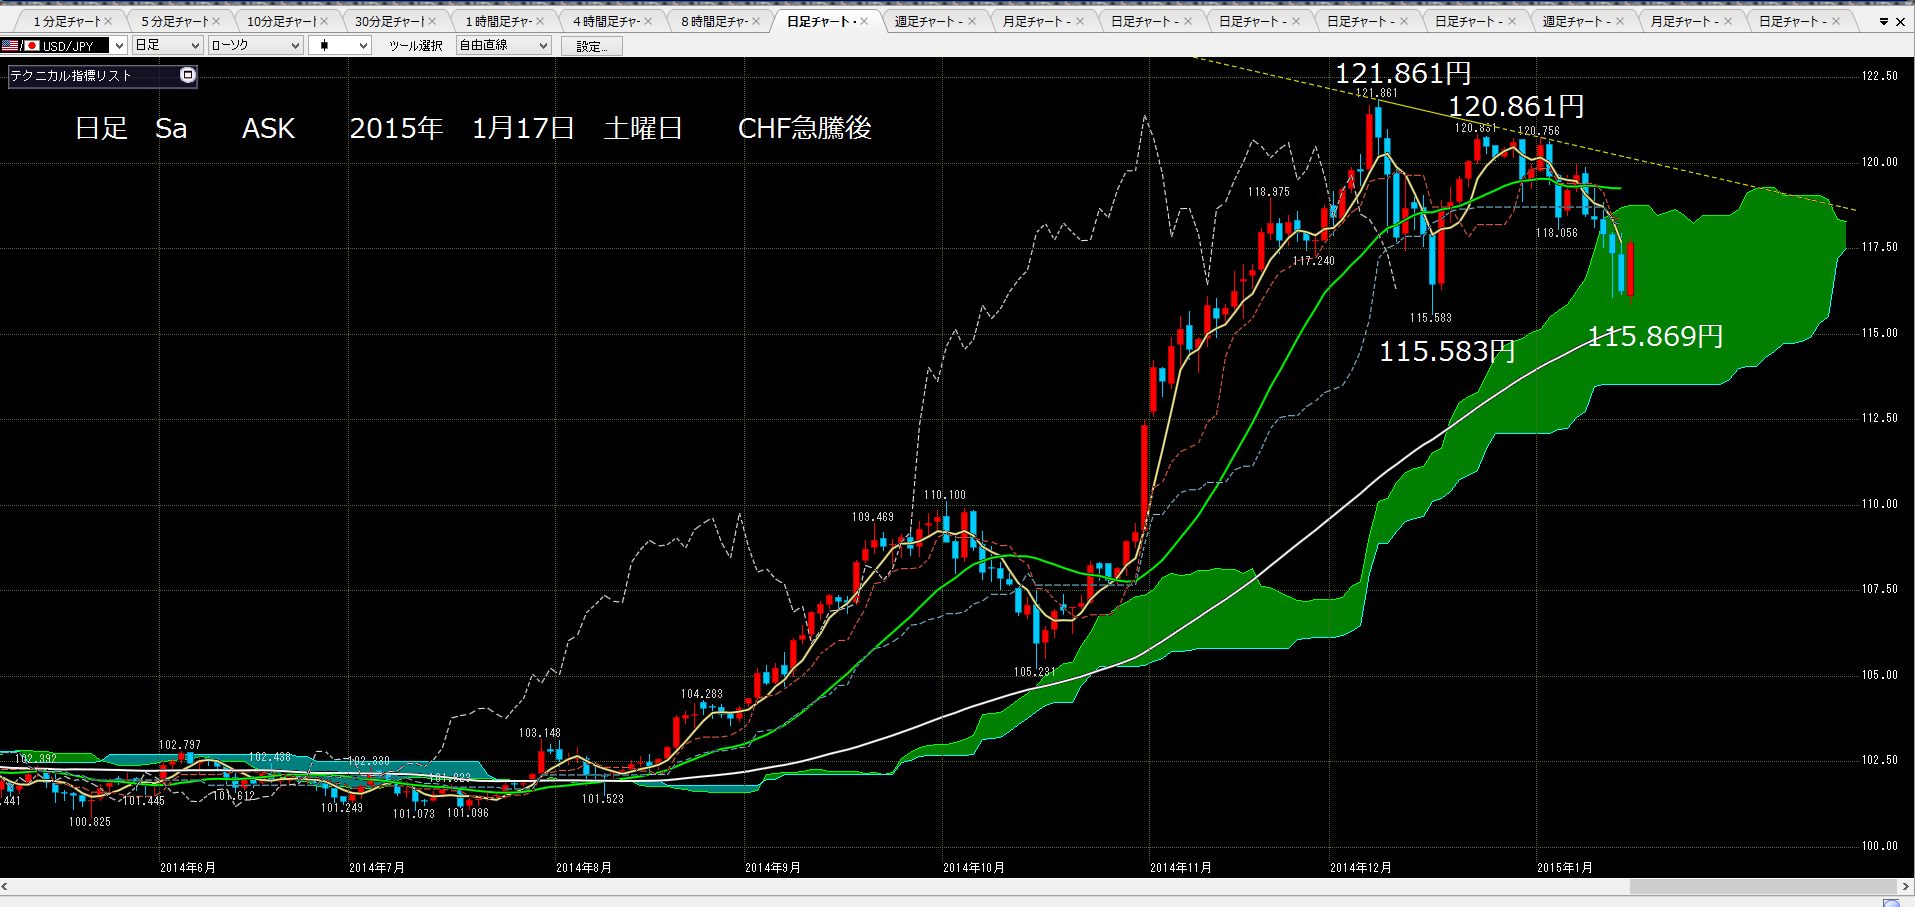This screenshot has width=1915, height=907.
Task: Open the ローソク chart type dropdown
Action: point(295,45)
